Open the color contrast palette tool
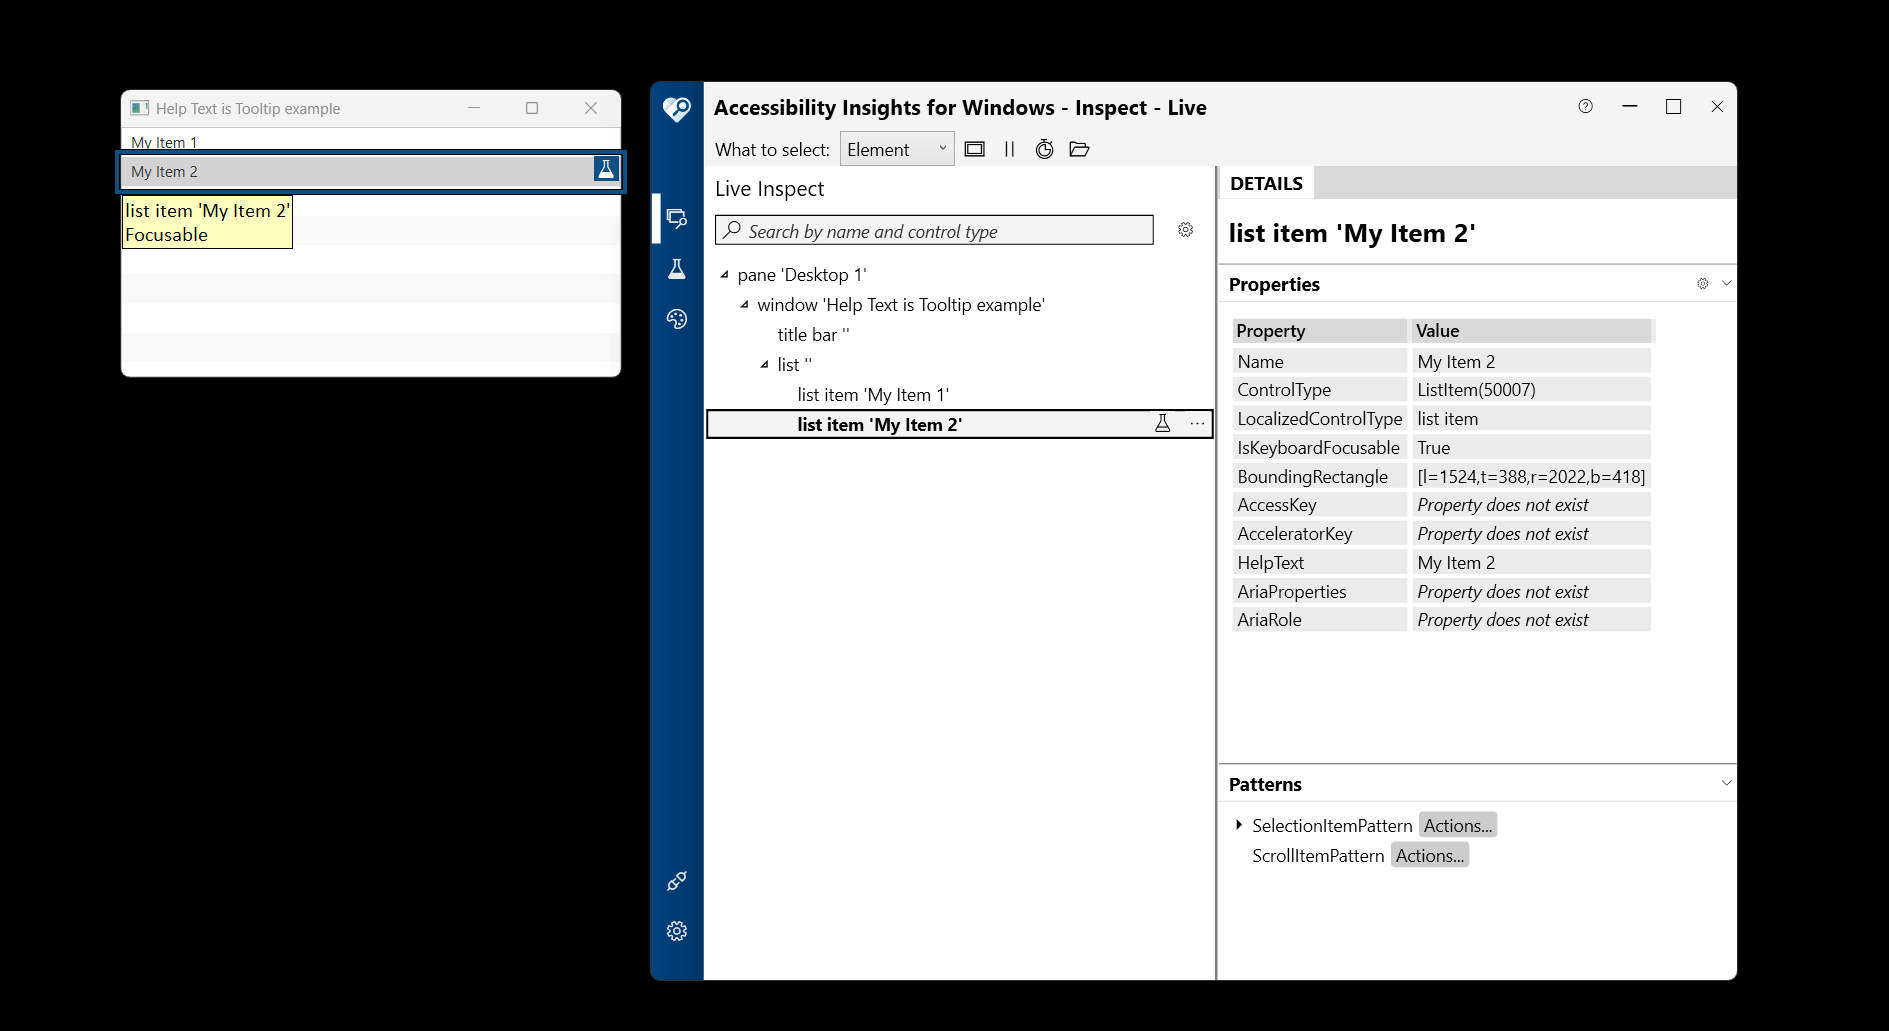This screenshot has width=1889, height=1031. point(677,319)
